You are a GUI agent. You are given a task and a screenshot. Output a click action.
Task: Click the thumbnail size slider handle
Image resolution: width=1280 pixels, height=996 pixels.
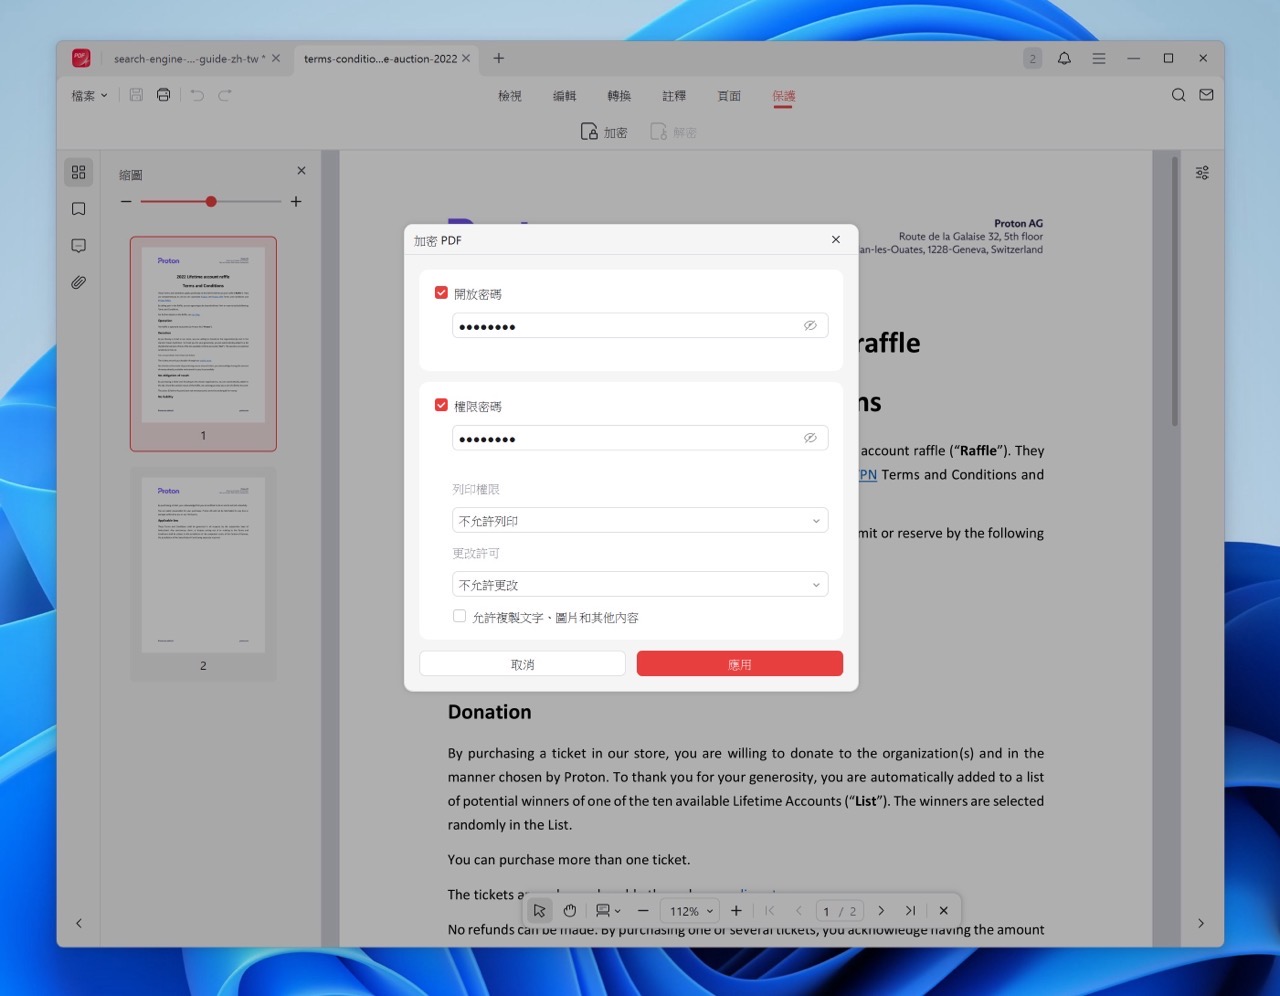211,202
